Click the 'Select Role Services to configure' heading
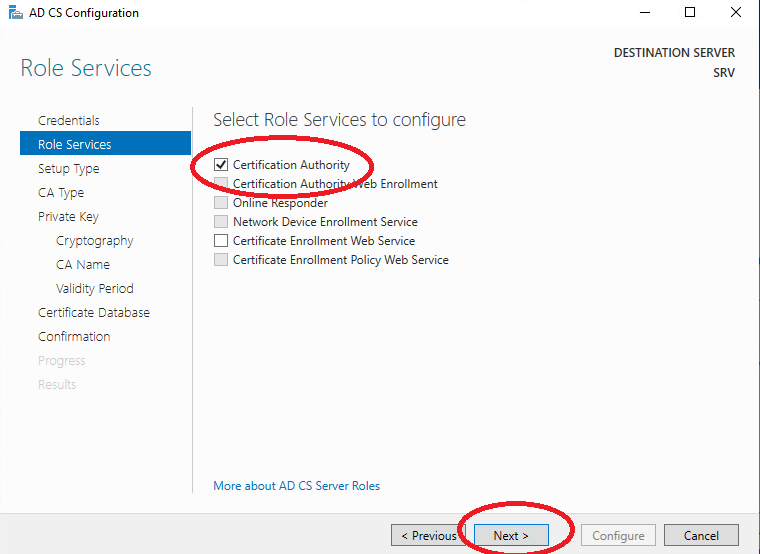The height and width of the screenshot is (554, 760). [339, 120]
